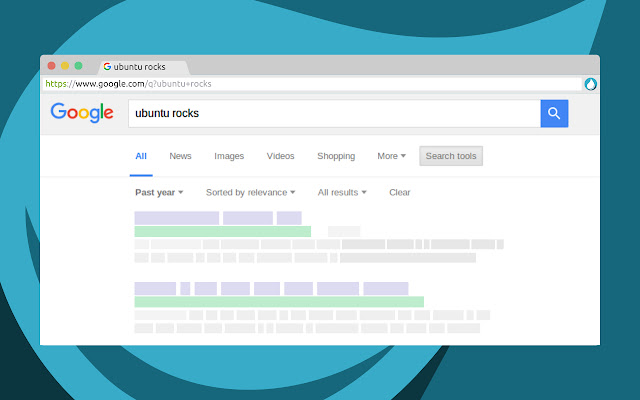Minimize the window with yellow button

pyautogui.click(x=65, y=66)
